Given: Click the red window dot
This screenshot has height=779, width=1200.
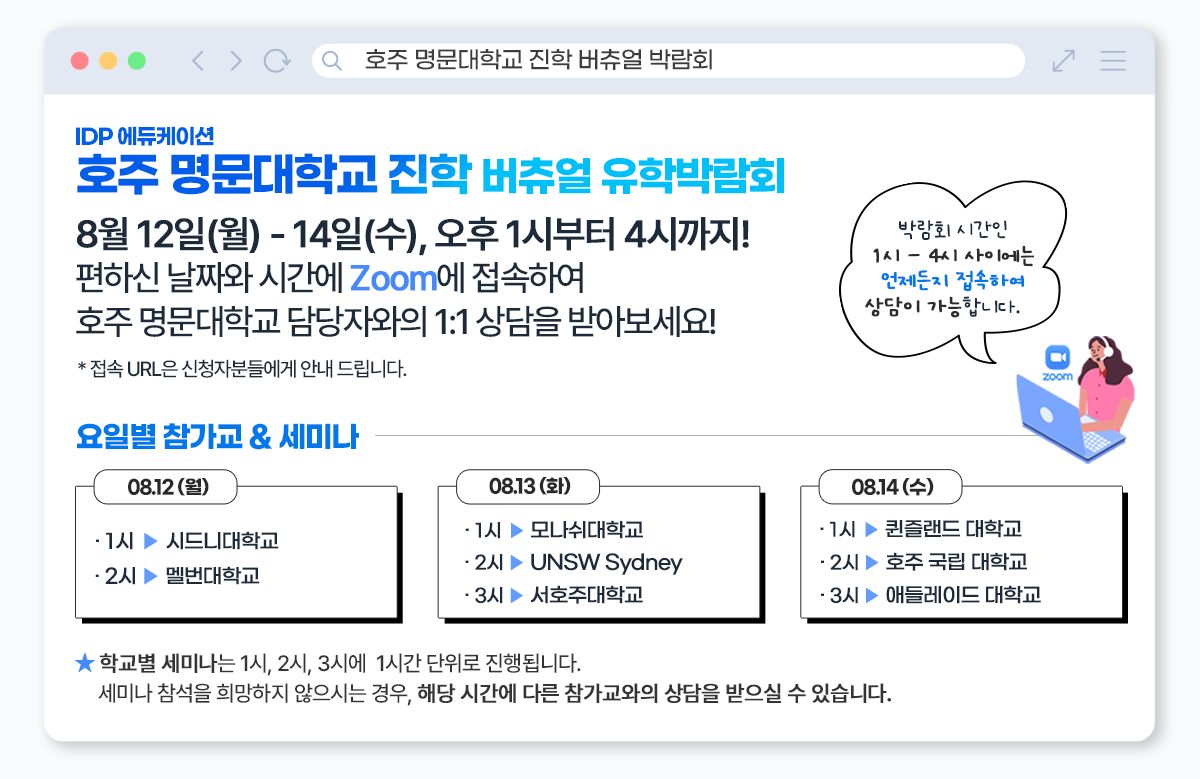Looking at the screenshot, I should tap(80, 61).
